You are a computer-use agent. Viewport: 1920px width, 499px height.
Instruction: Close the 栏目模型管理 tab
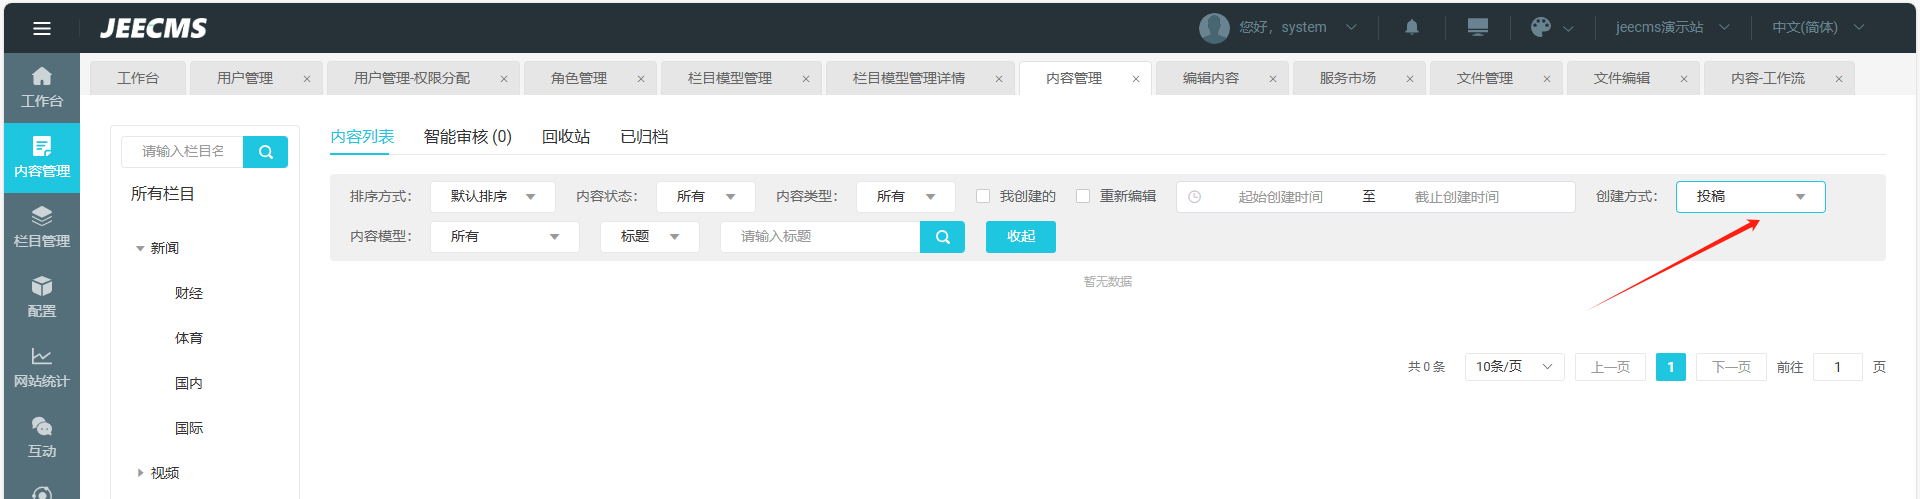pyautogui.click(x=806, y=79)
